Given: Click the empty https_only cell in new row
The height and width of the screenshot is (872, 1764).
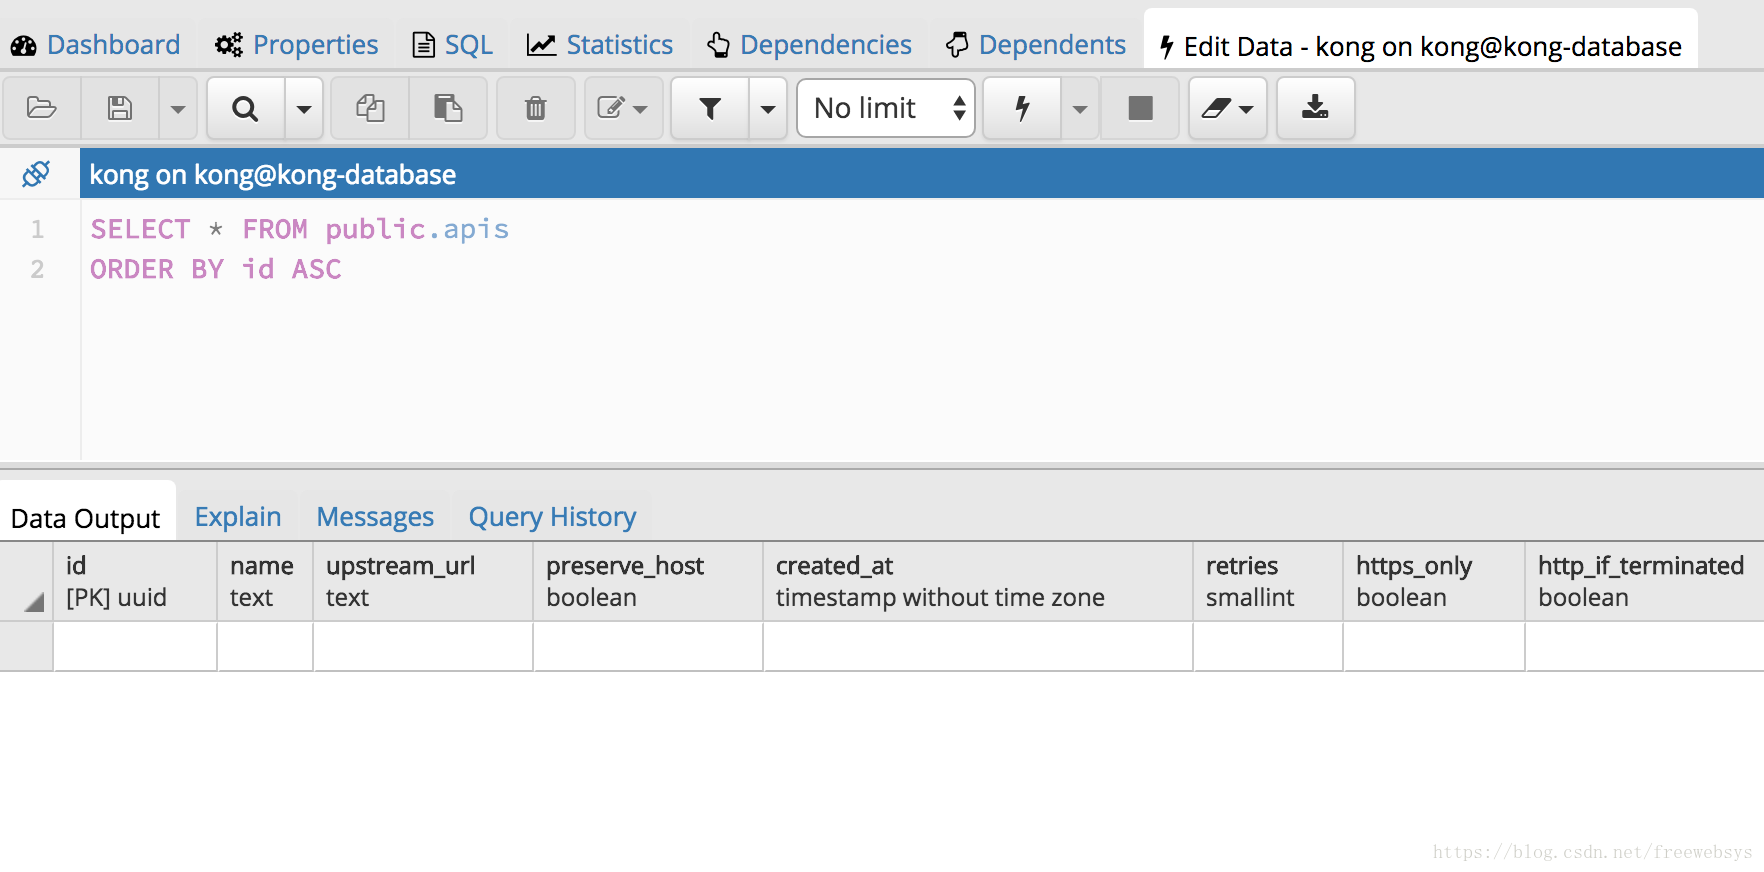Looking at the screenshot, I should (1434, 646).
